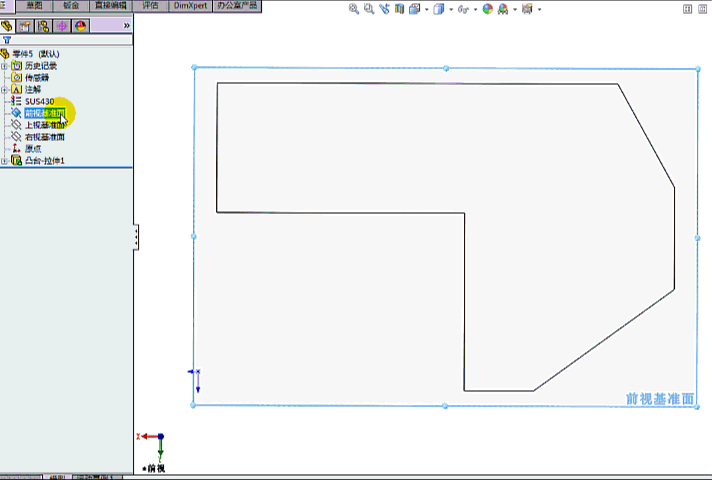Click the Apply Scene icon
Screen dimensions: 712x480
click(503, 9)
